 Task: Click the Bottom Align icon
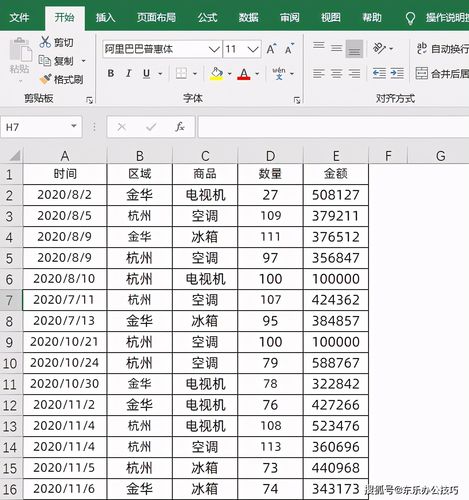point(354,49)
